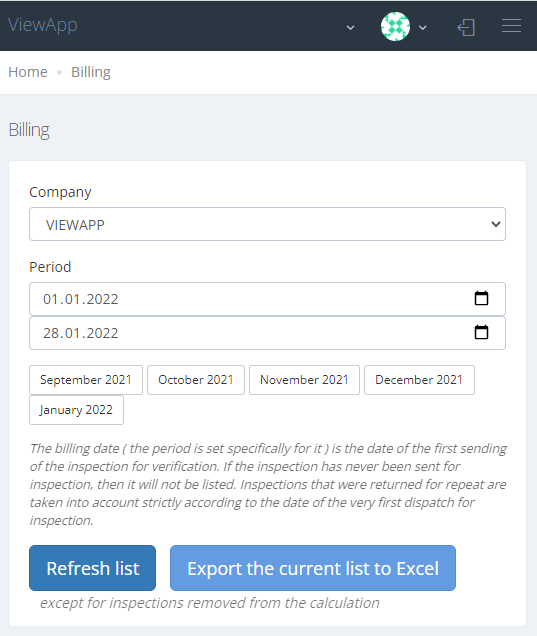The image size is (537, 636).
Task: Open calendar picker for start date
Action: tap(481, 299)
